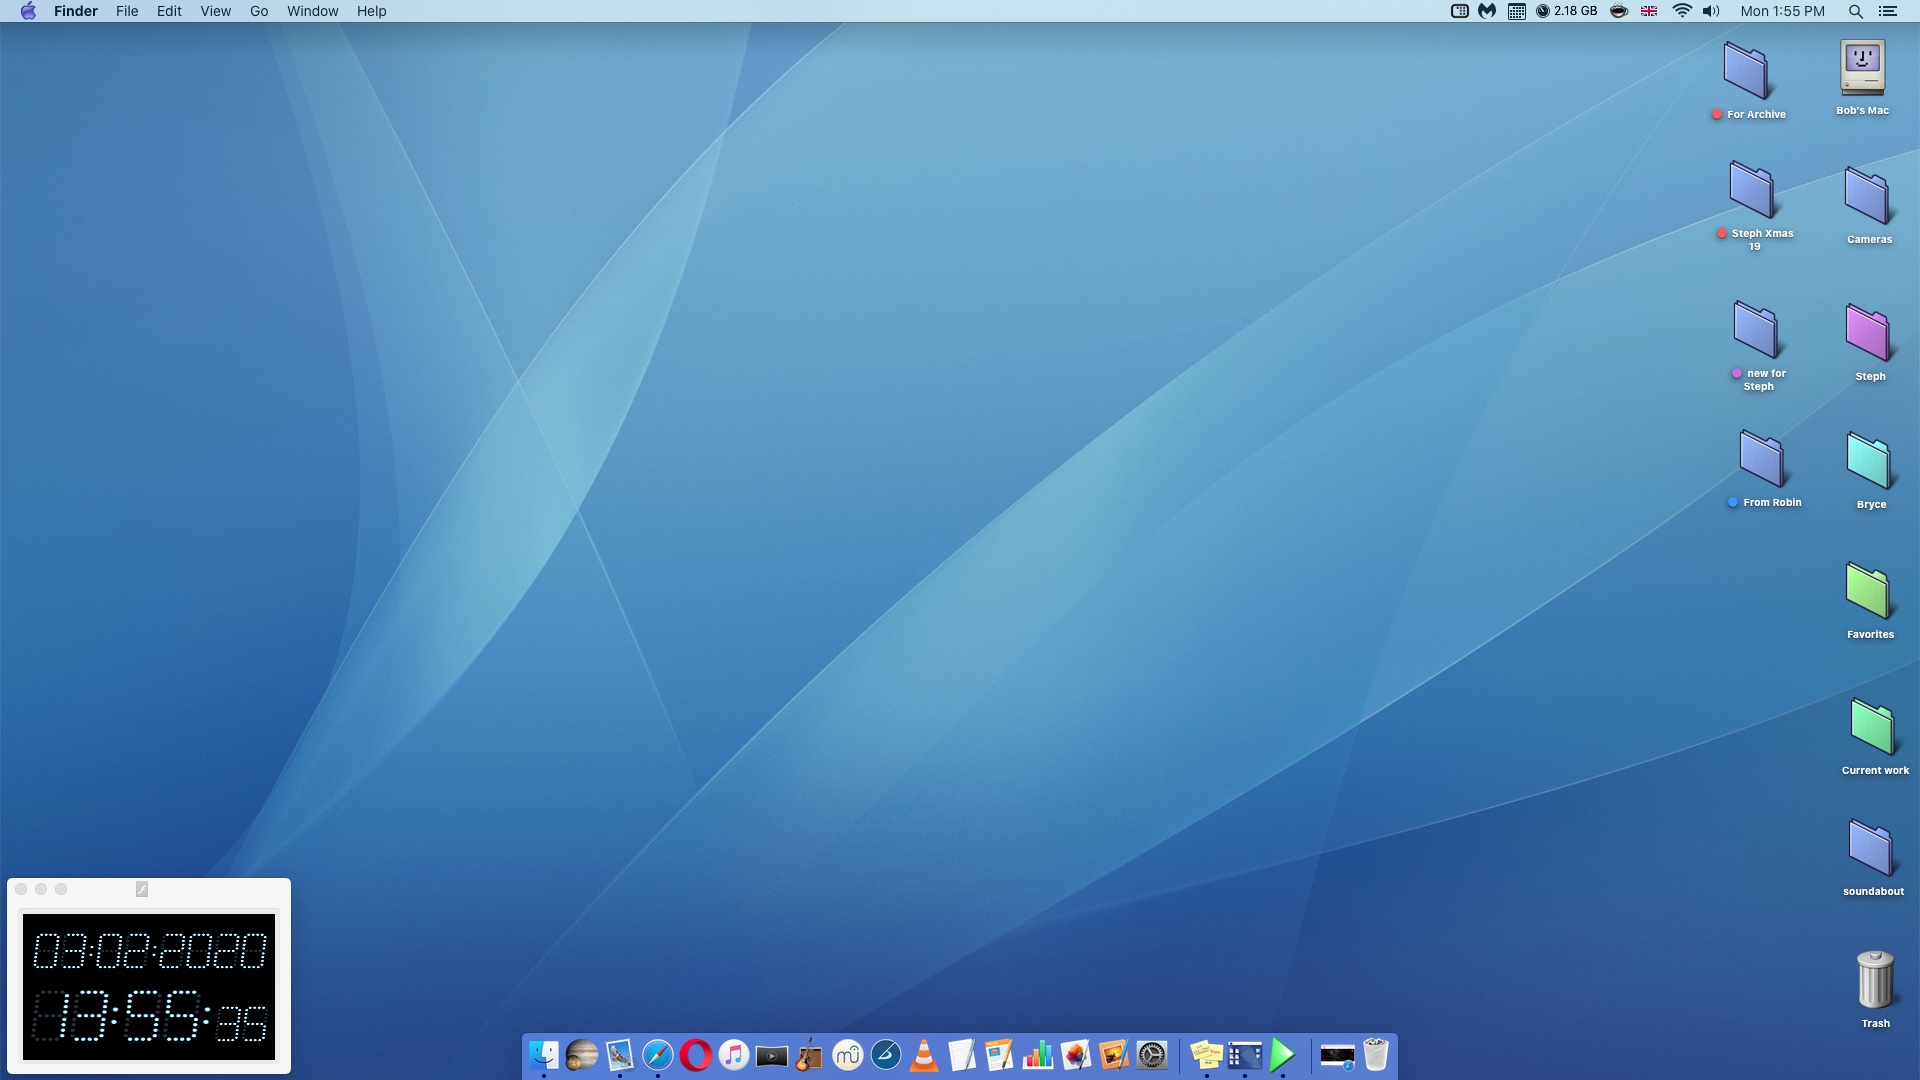The height and width of the screenshot is (1080, 1920).
Task: Open the Wi-Fi status menu
Action: (1682, 11)
